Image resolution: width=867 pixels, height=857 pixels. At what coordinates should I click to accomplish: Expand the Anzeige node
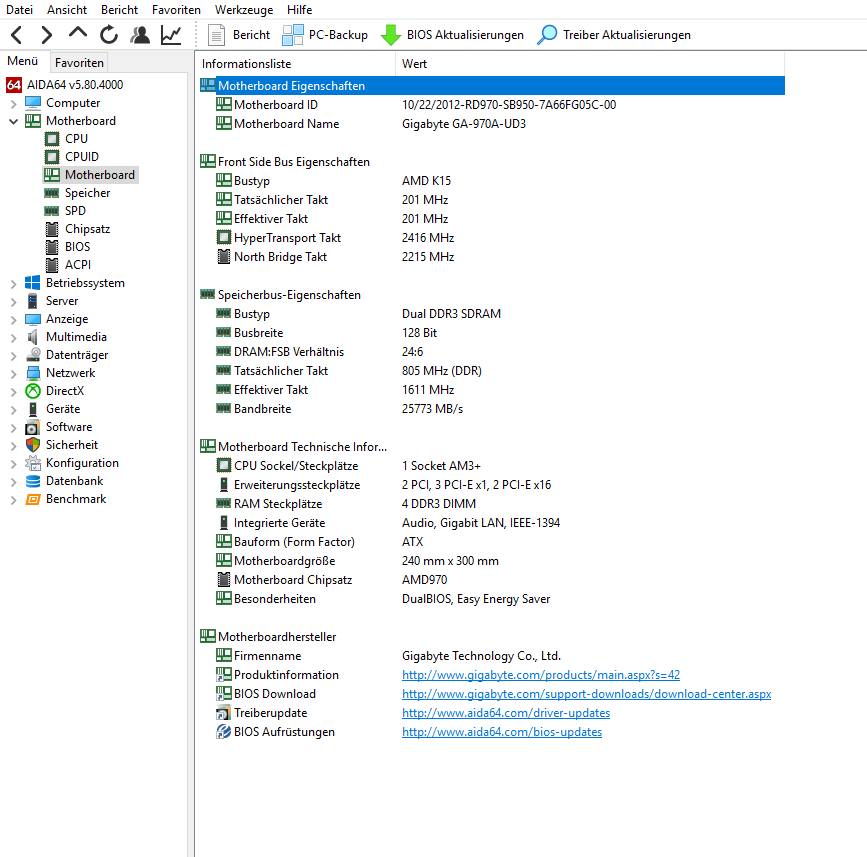coord(14,320)
